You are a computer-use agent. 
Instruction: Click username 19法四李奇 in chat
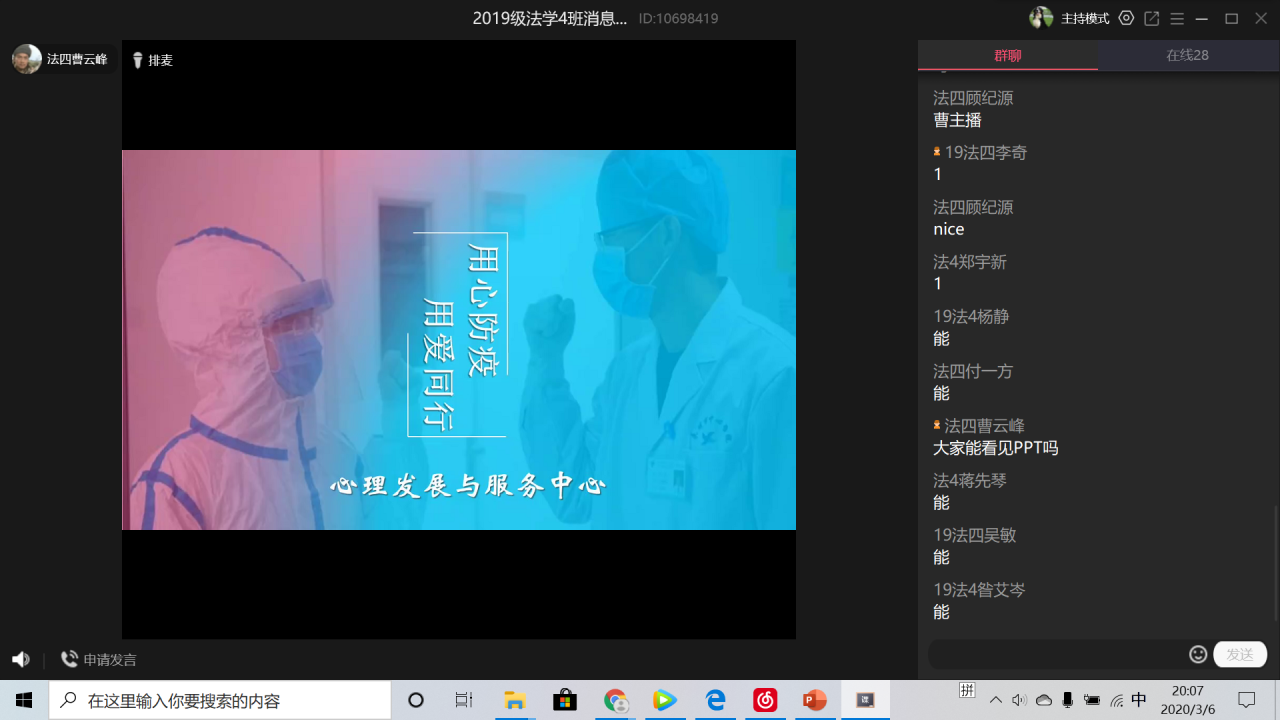(x=986, y=153)
